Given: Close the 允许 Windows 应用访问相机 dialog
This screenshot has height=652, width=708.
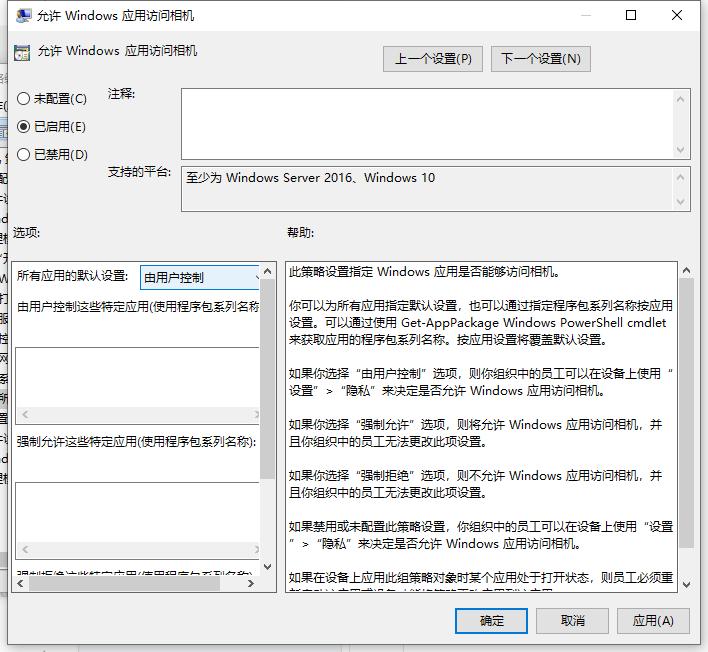Looking at the screenshot, I should pyautogui.click(x=677, y=15).
